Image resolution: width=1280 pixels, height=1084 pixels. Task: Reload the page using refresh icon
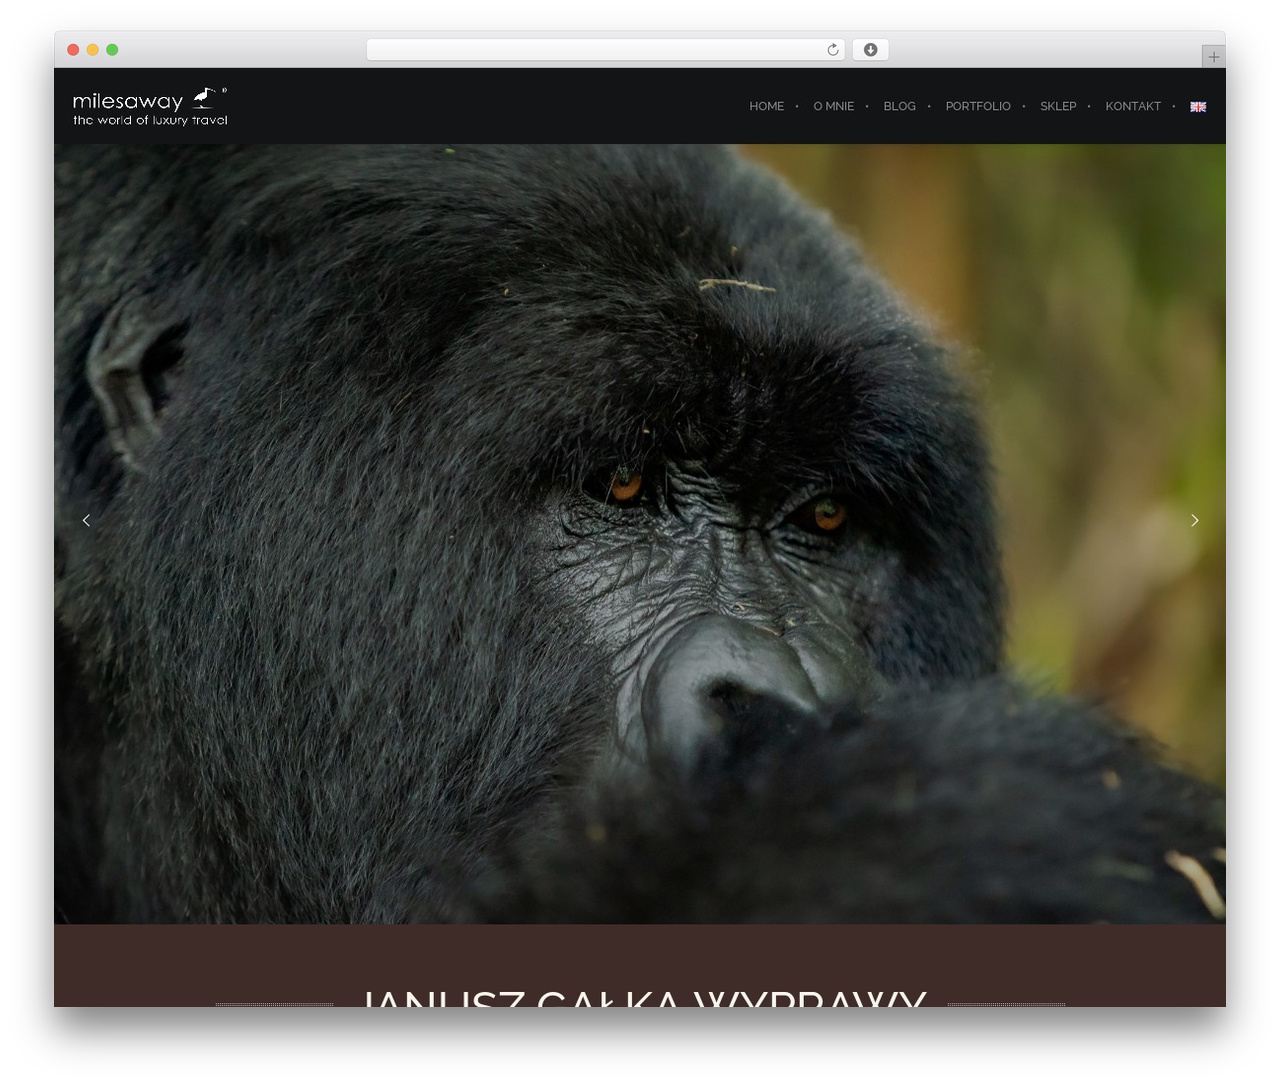tap(832, 50)
